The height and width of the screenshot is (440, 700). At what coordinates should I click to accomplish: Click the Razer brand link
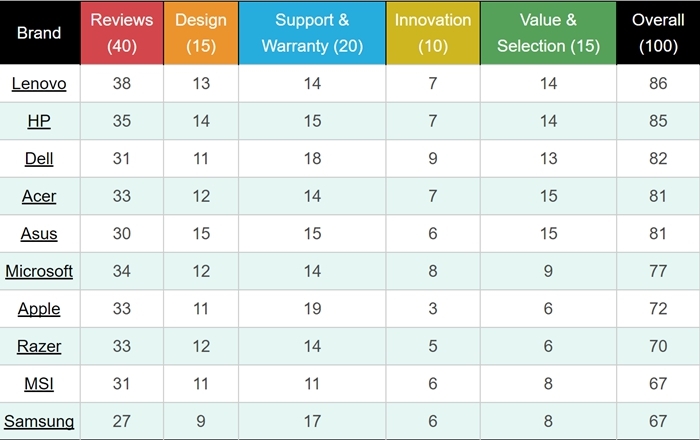39,346
